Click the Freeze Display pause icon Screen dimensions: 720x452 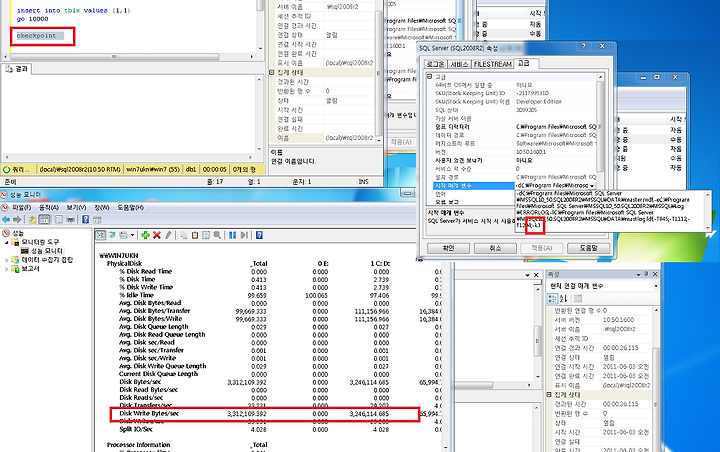(232, 235)
